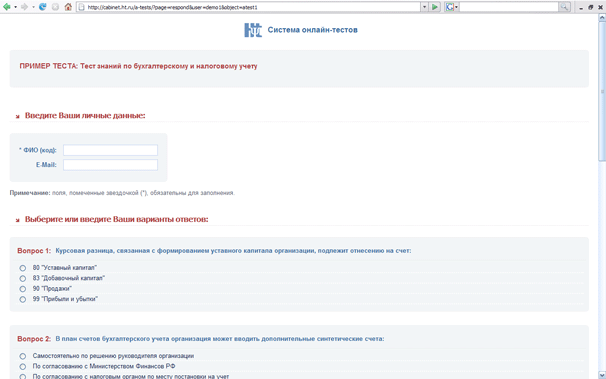
Task: Click the vertical scrollbar thumb
Action: pos(602,91)
